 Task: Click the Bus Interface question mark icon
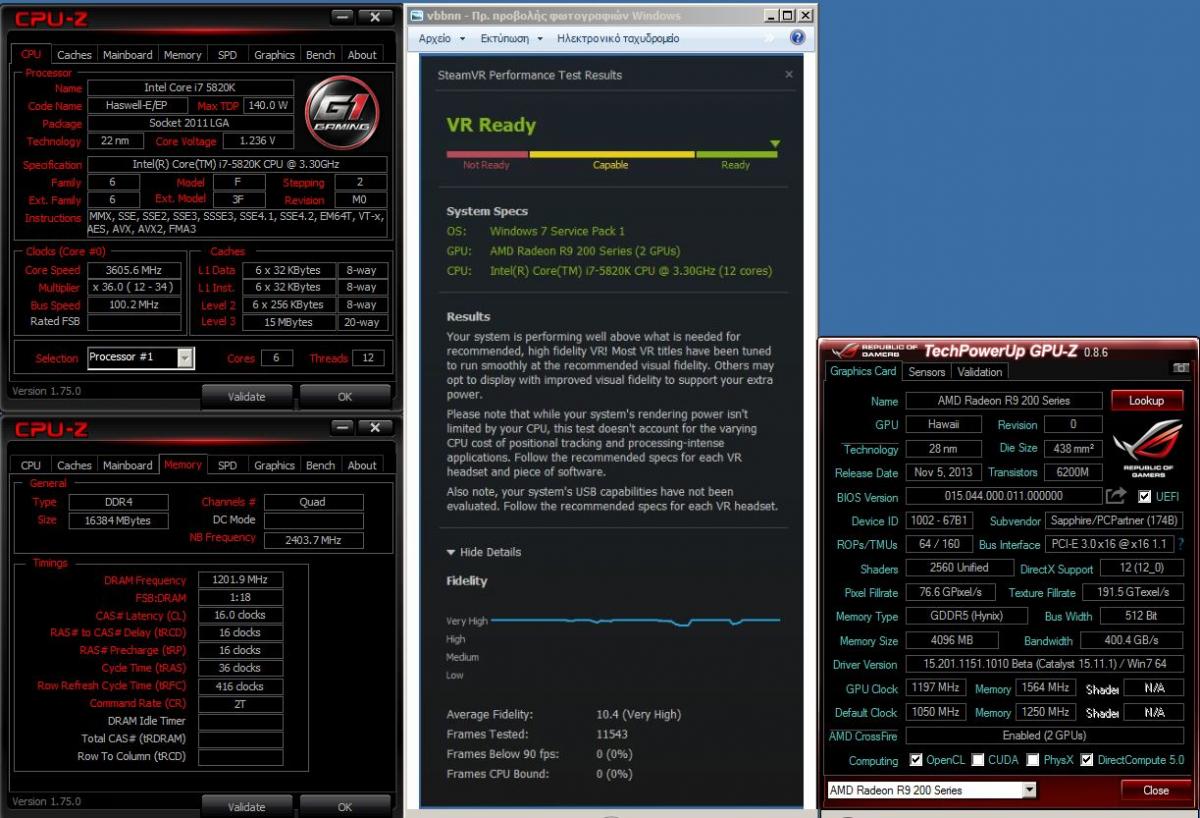coord(1181,545)
